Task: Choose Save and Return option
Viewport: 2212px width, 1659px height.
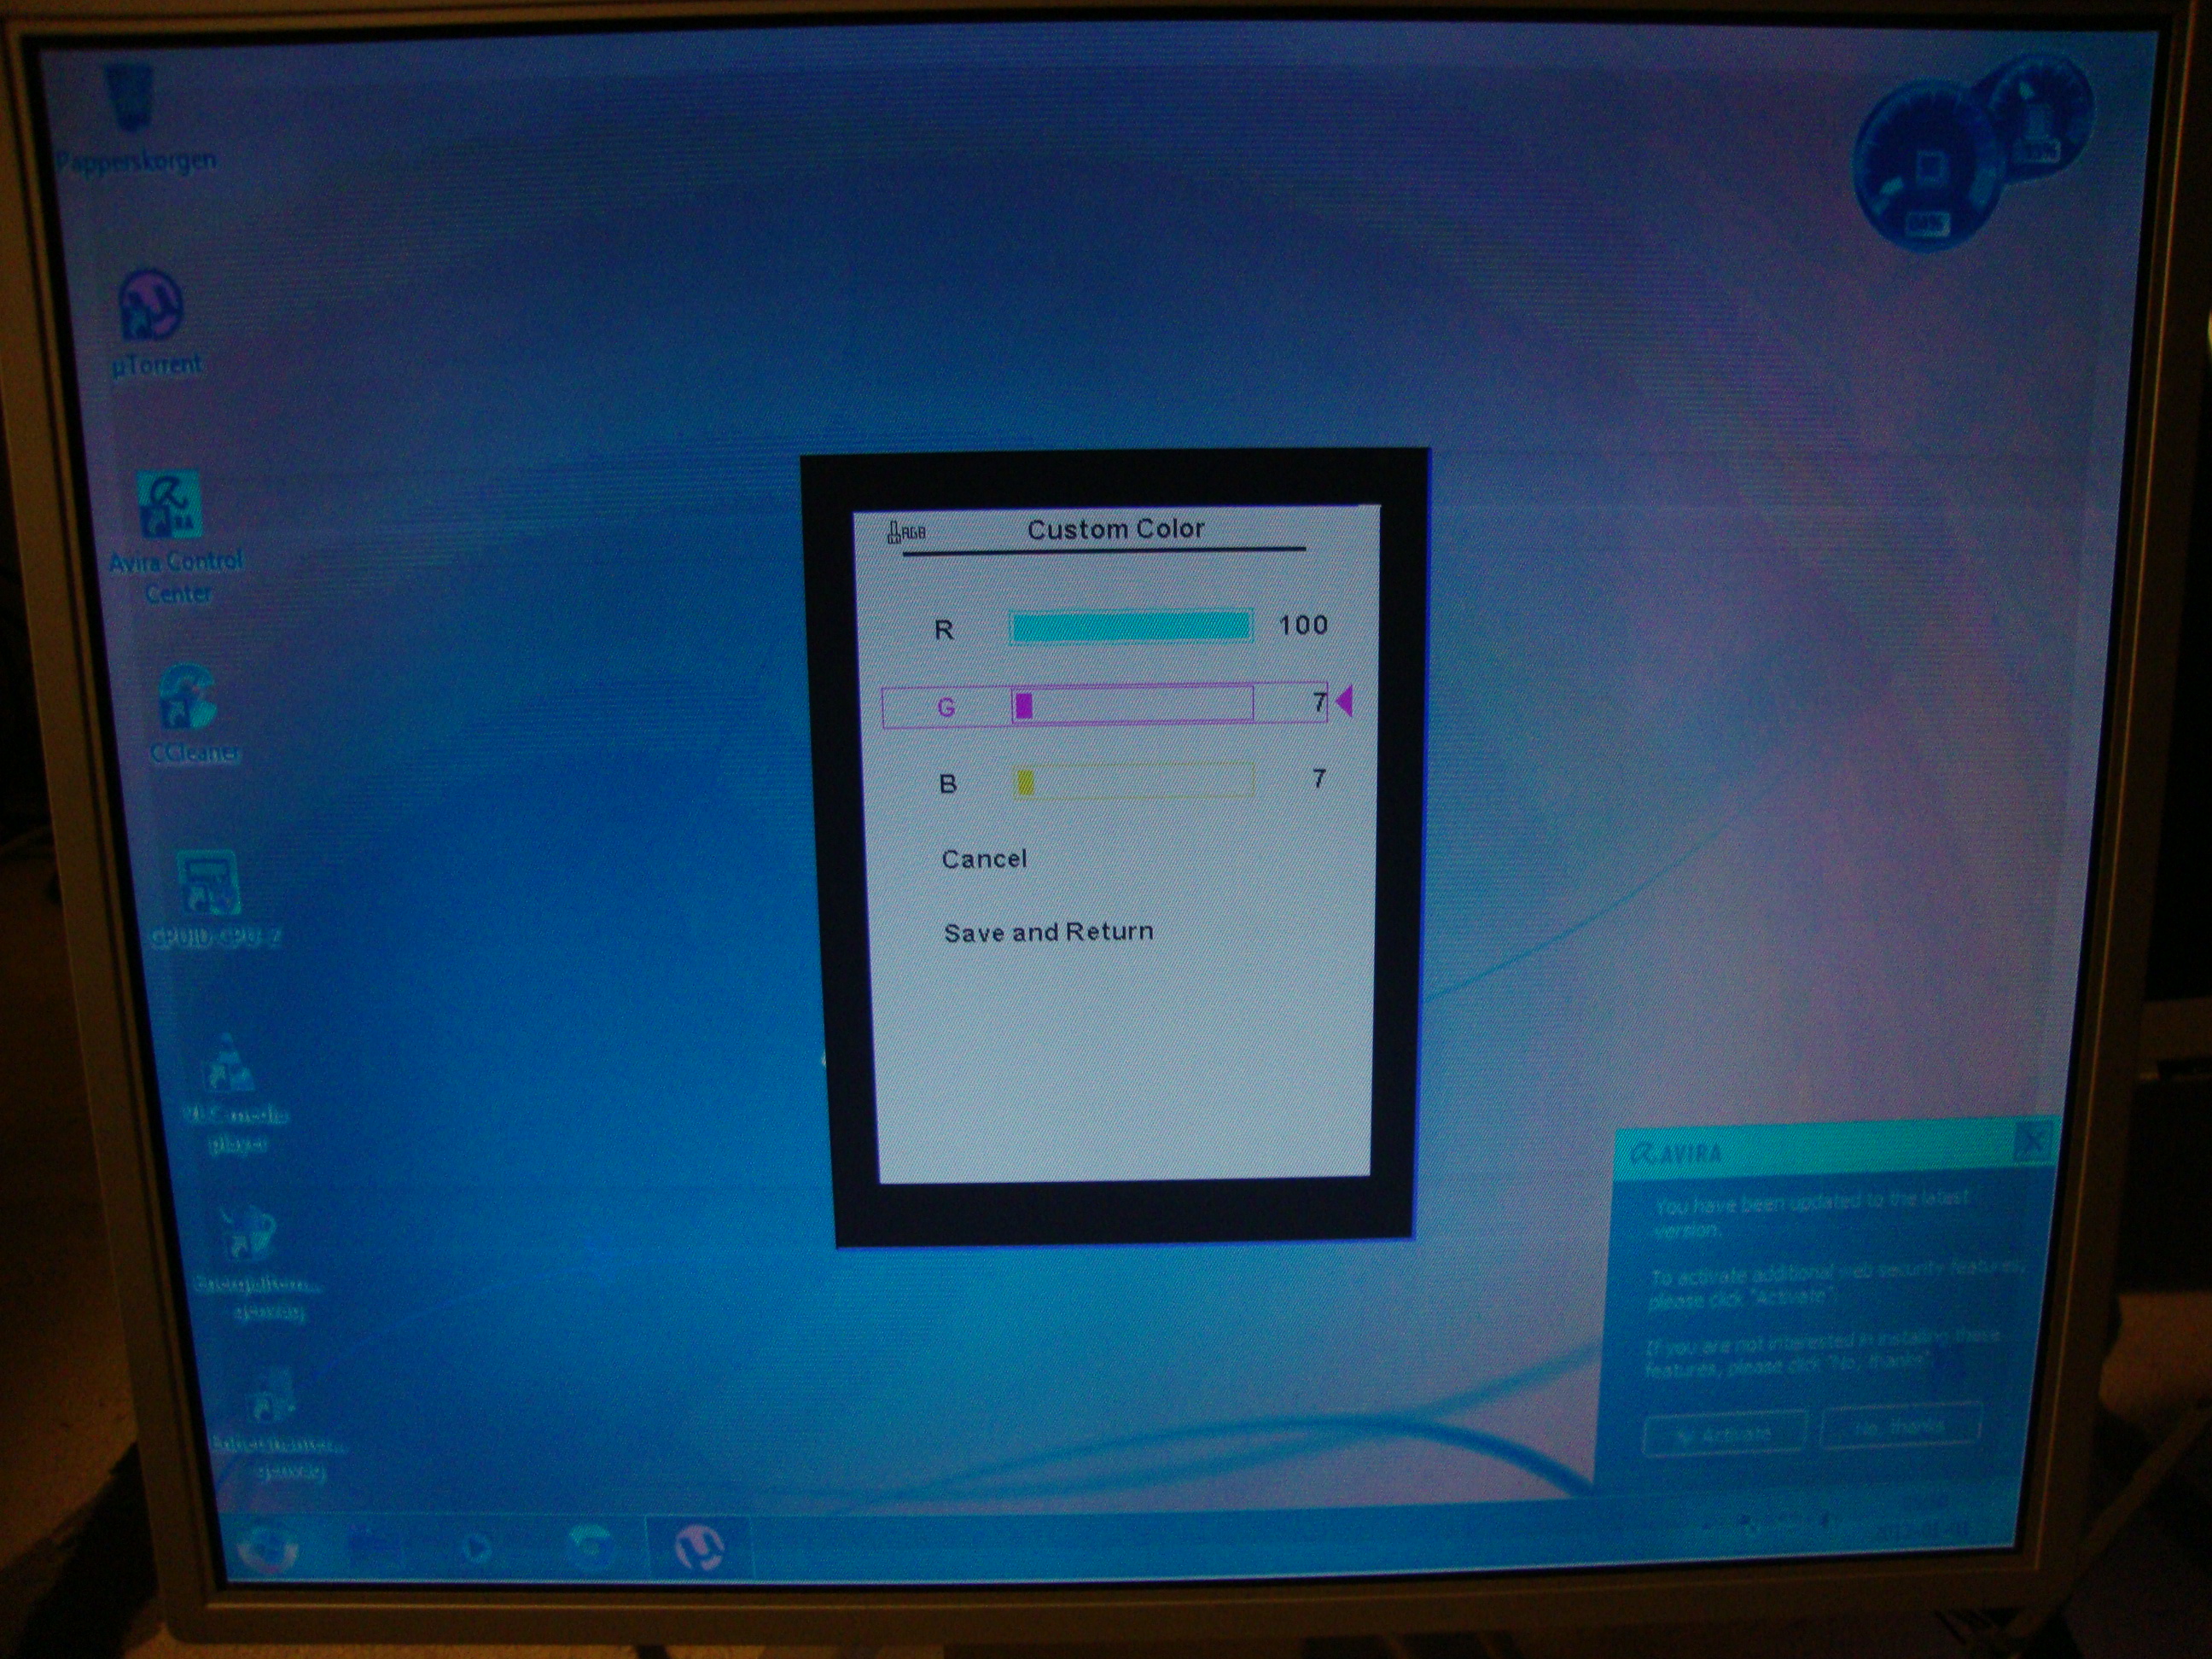Action: click(1048, 932)
